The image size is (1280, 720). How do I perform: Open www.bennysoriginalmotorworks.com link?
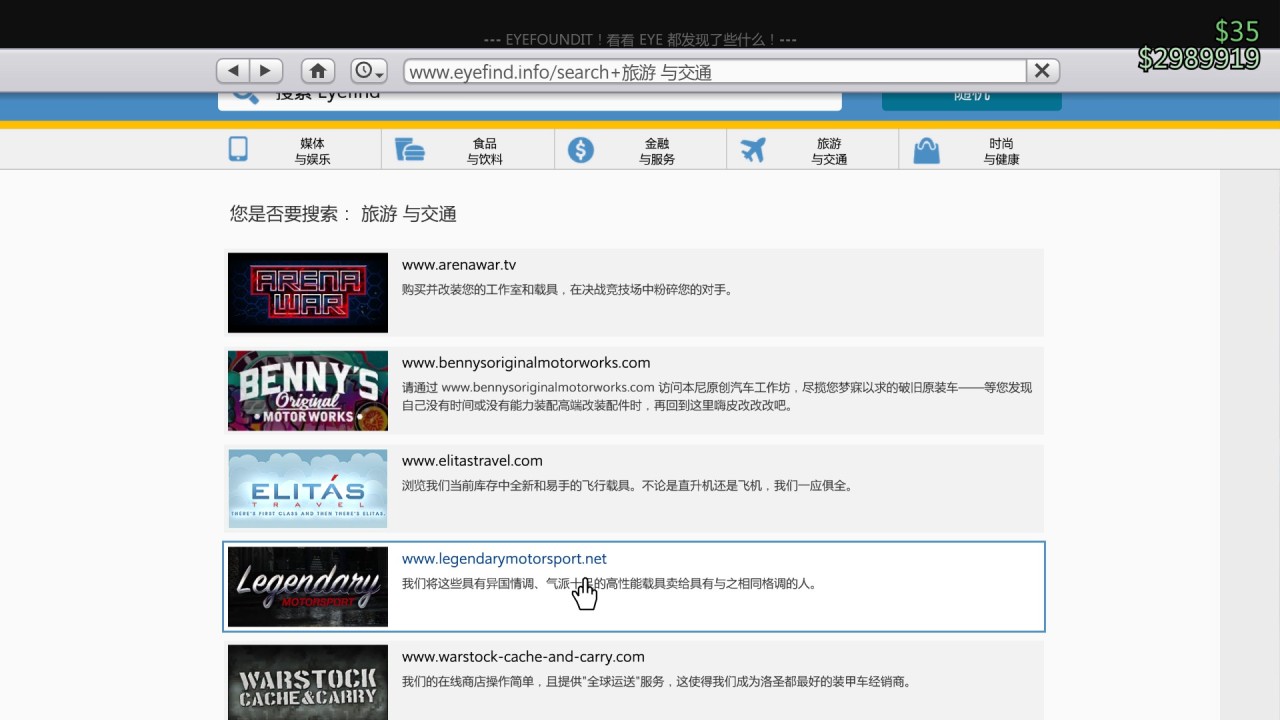(x=526, y=363)
